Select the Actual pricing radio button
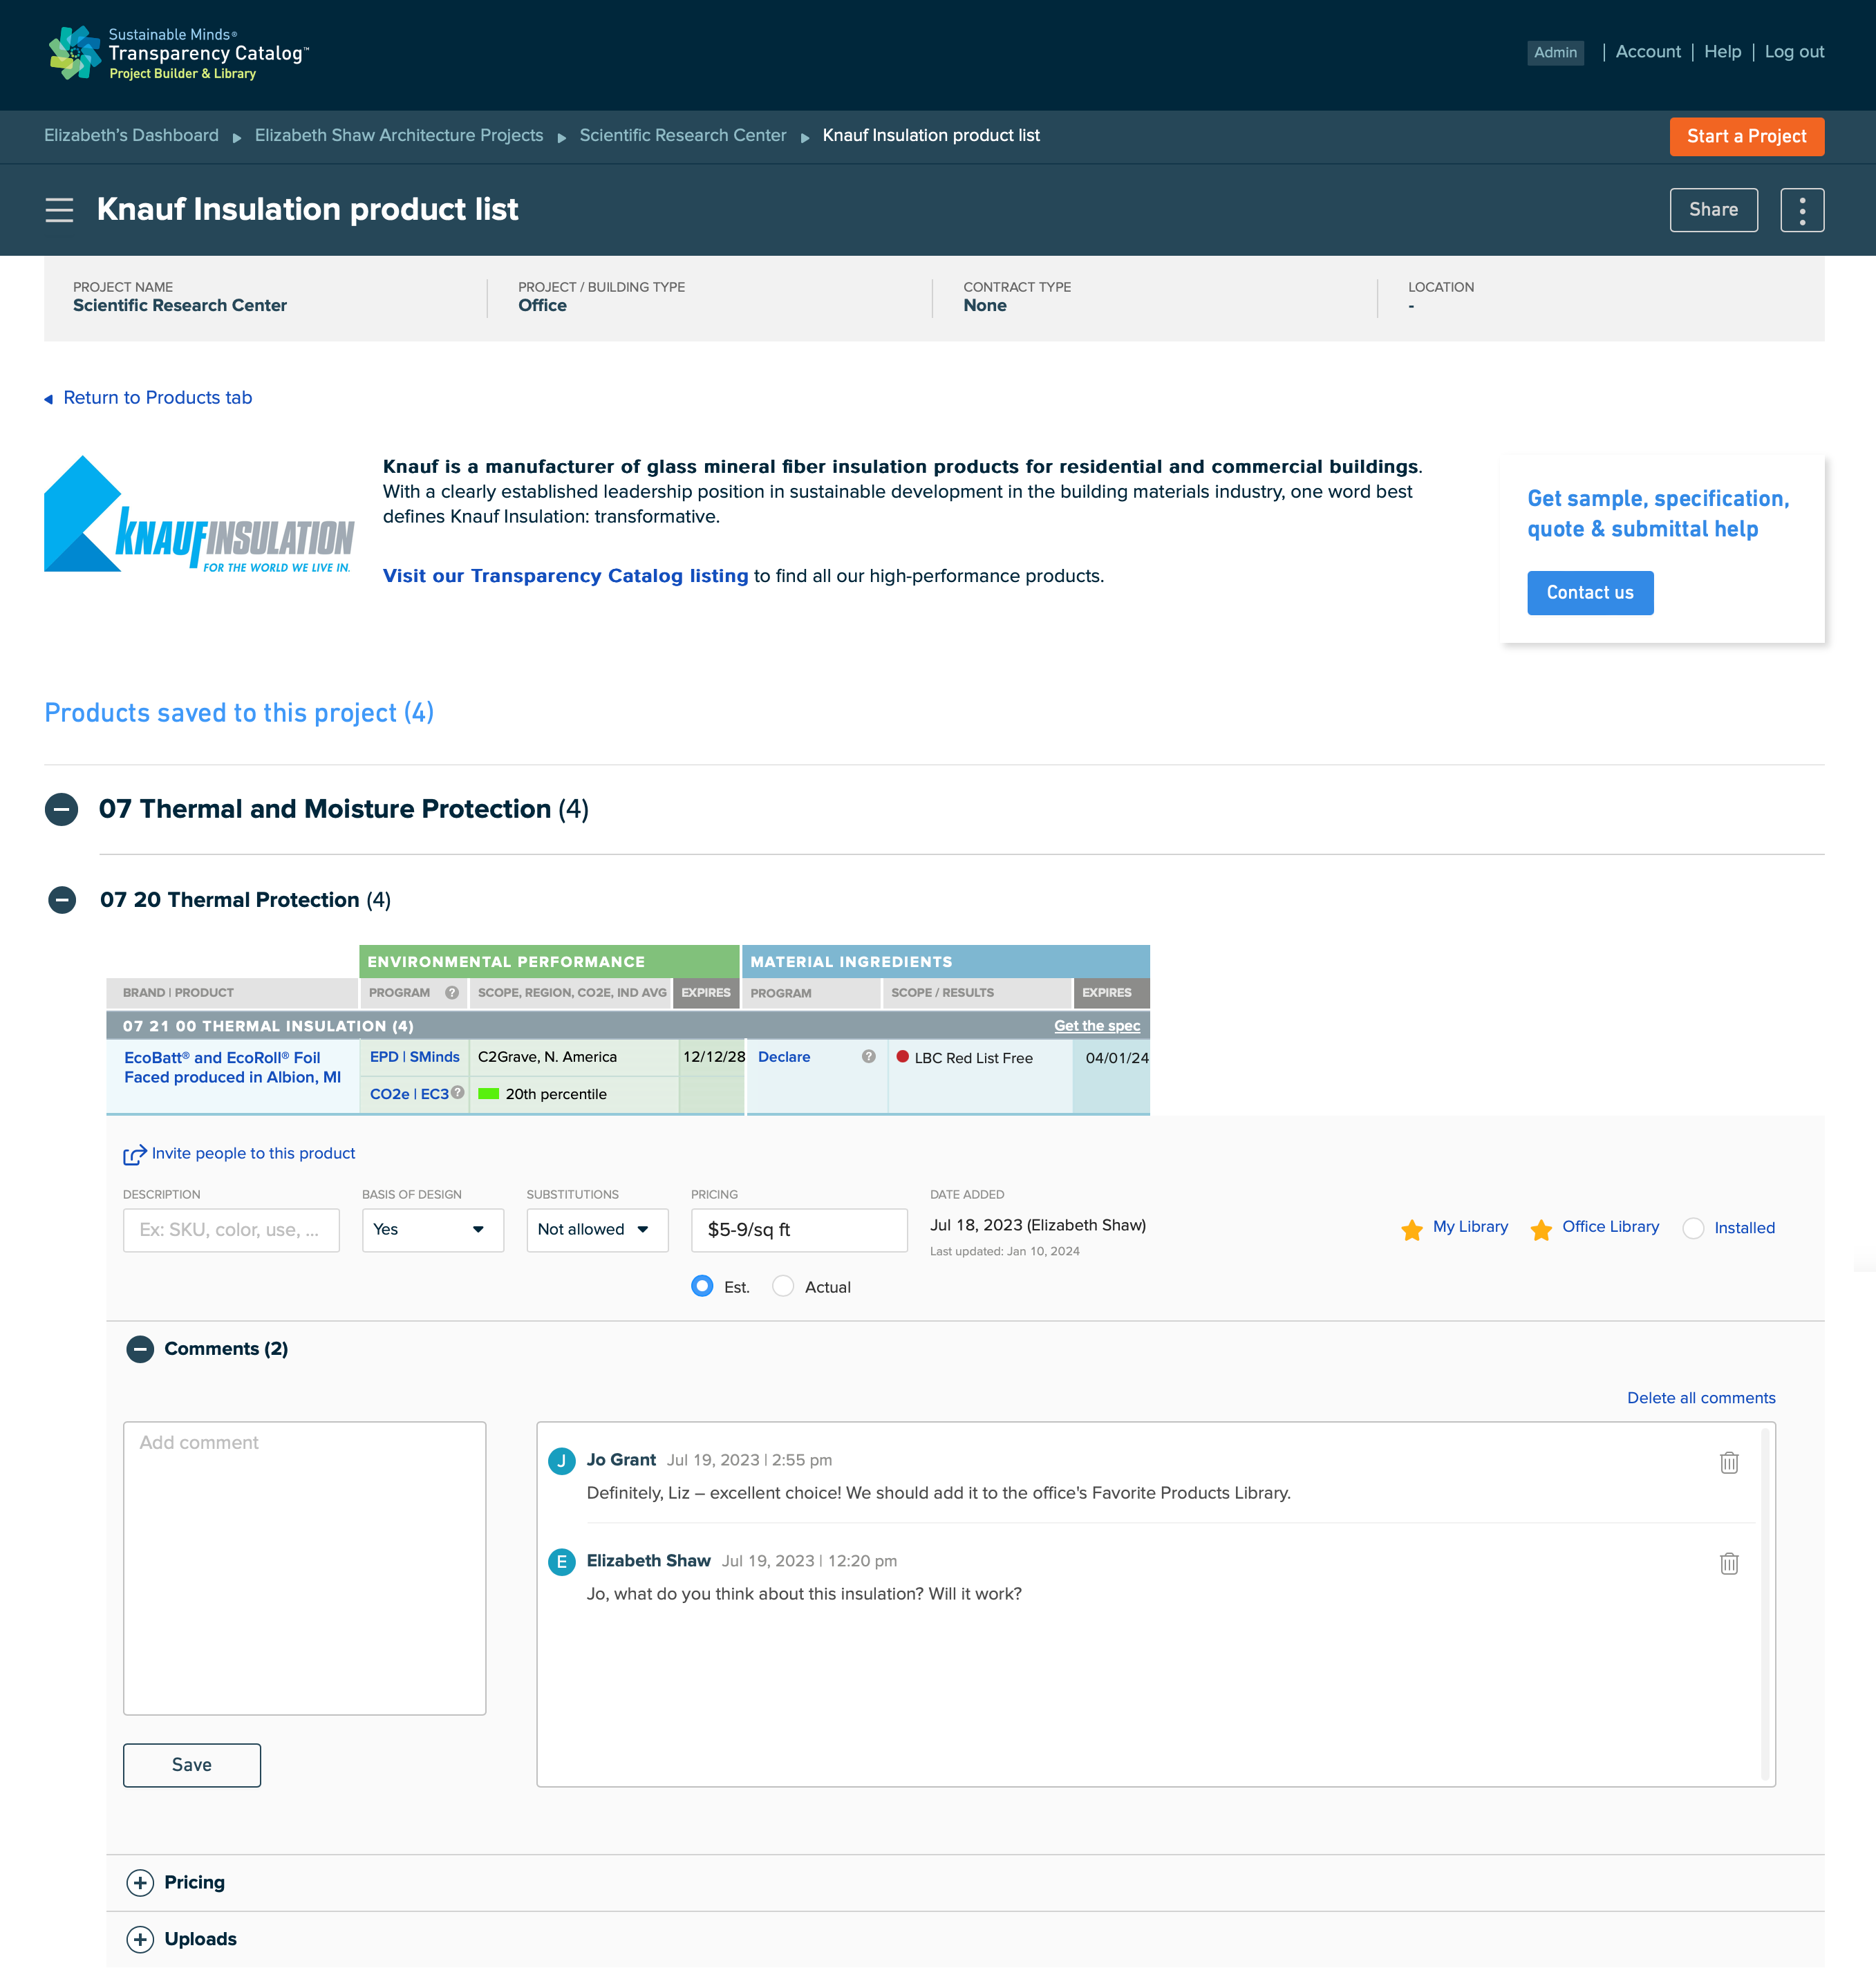This screenshot has height=1977, width=1876. point(782,1286)
